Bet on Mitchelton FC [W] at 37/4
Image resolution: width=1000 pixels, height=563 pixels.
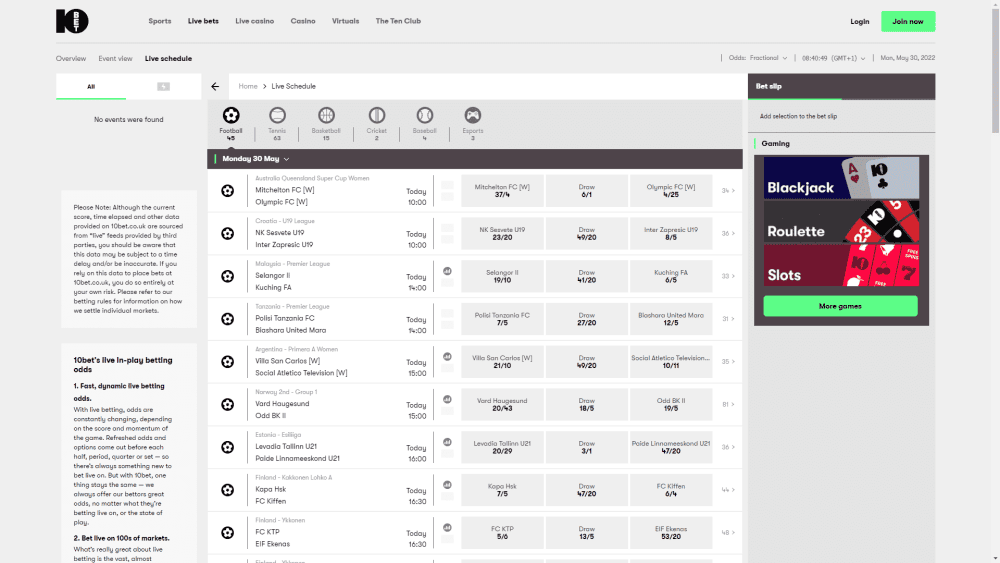coord(503,191)
